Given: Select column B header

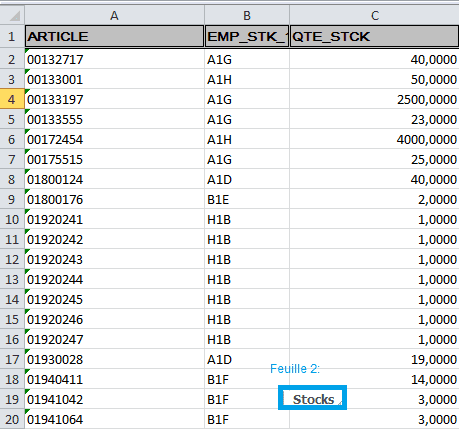Looking at the screenshot, I should point(247,15).
